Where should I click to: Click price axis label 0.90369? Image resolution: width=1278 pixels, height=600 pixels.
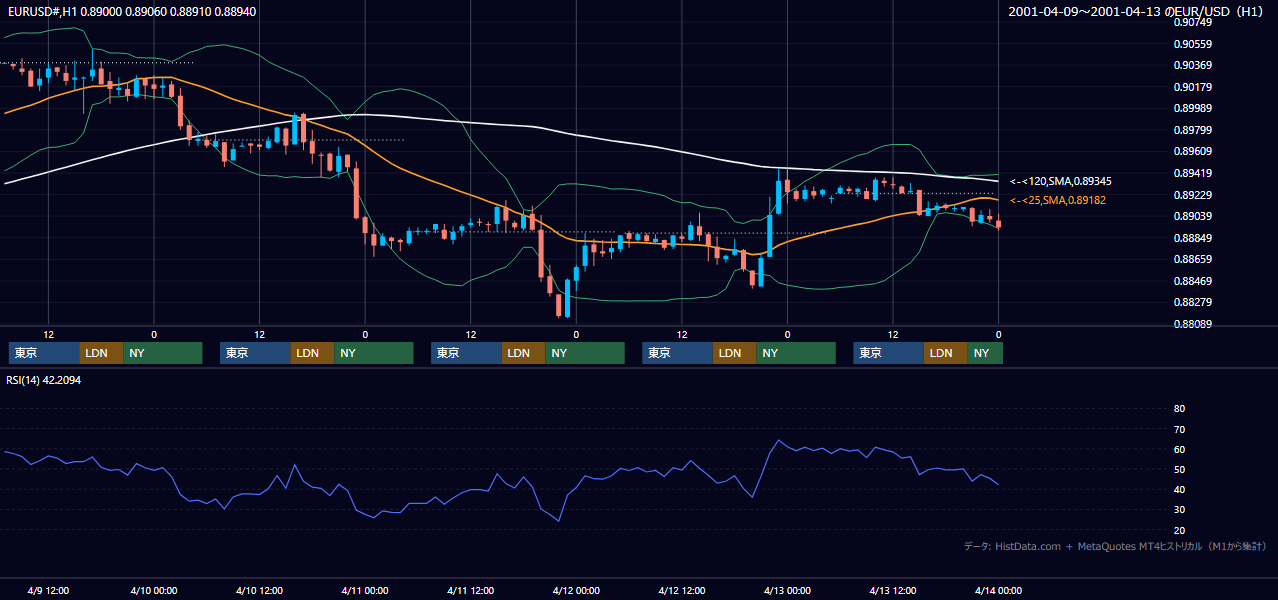[1192, 65]
